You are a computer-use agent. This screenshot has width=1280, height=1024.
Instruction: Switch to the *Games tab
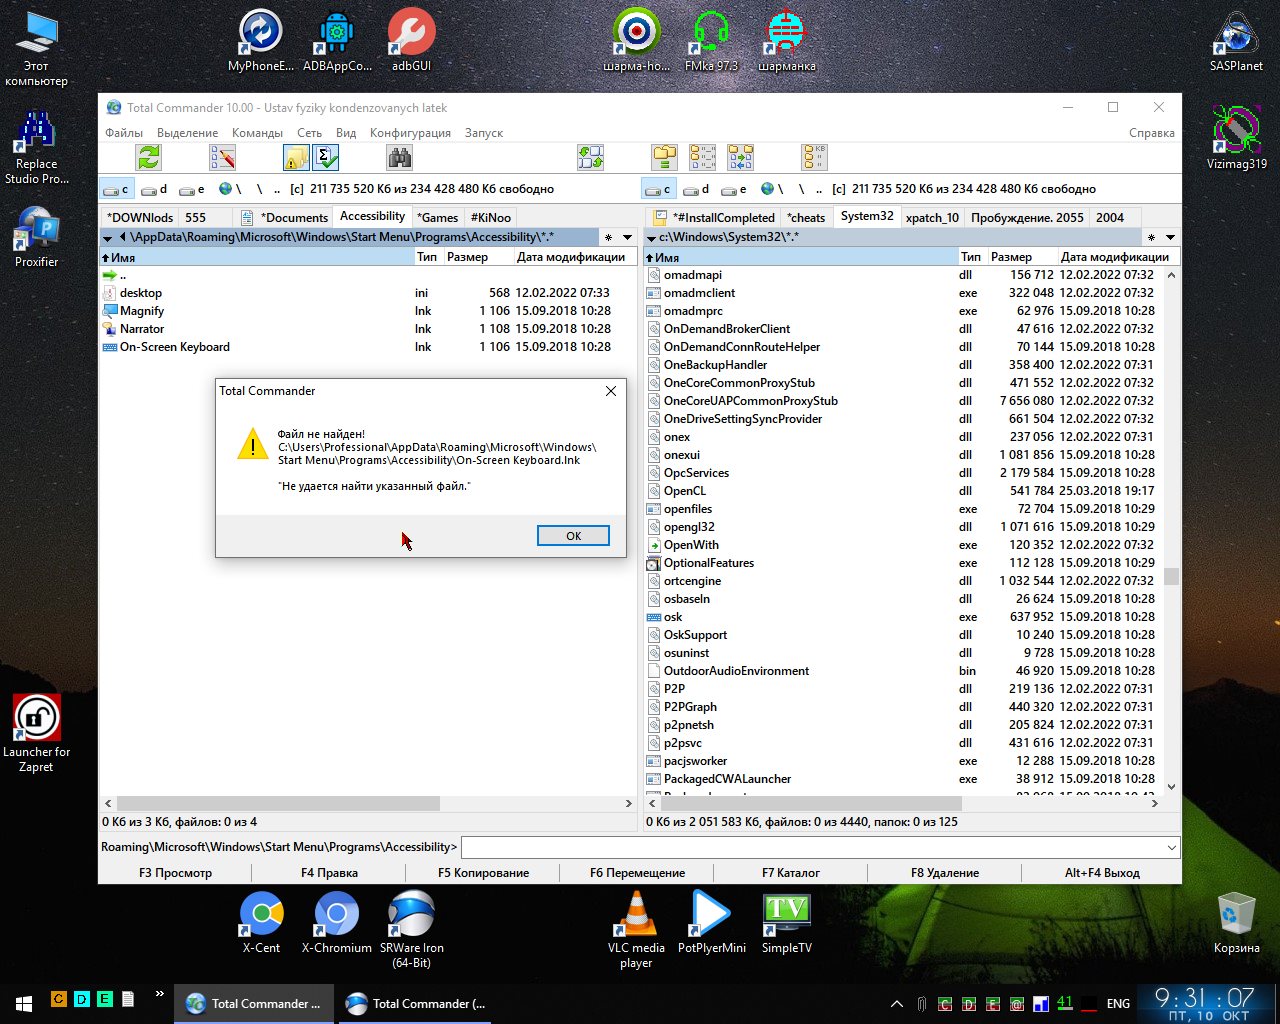pos(437,218)
